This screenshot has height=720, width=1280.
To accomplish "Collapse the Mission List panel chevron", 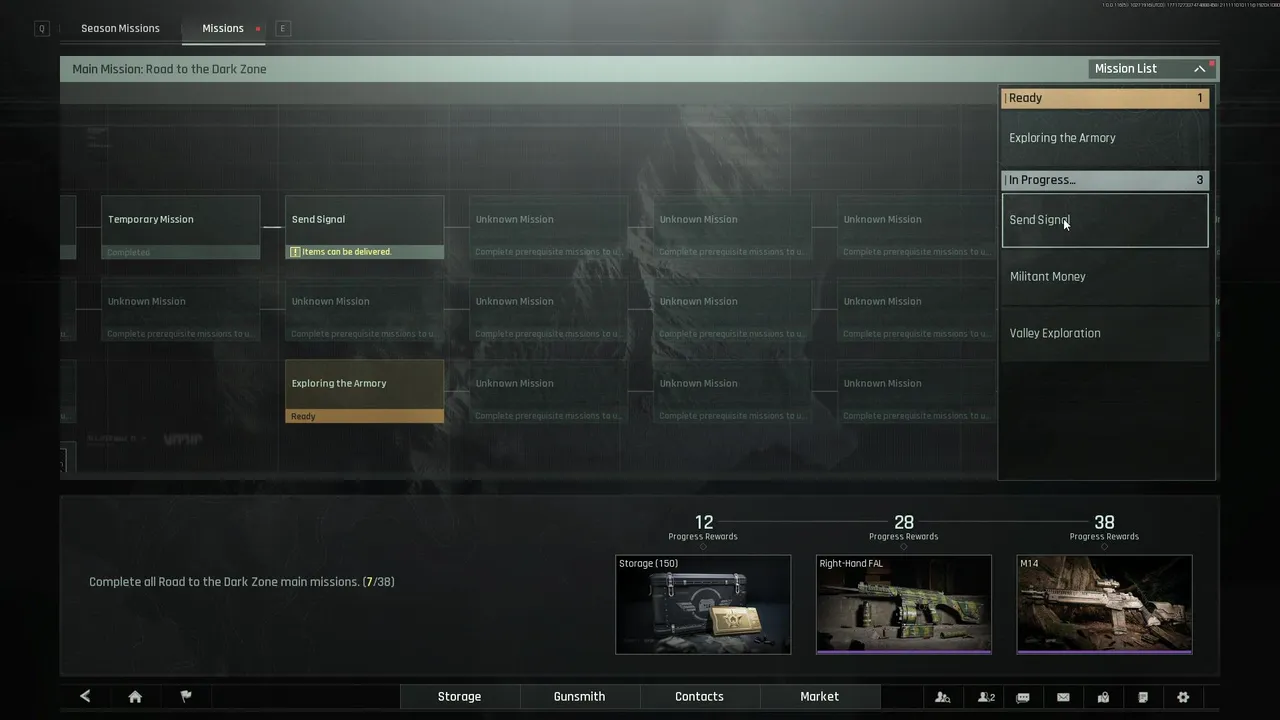I will [1199, 69].
